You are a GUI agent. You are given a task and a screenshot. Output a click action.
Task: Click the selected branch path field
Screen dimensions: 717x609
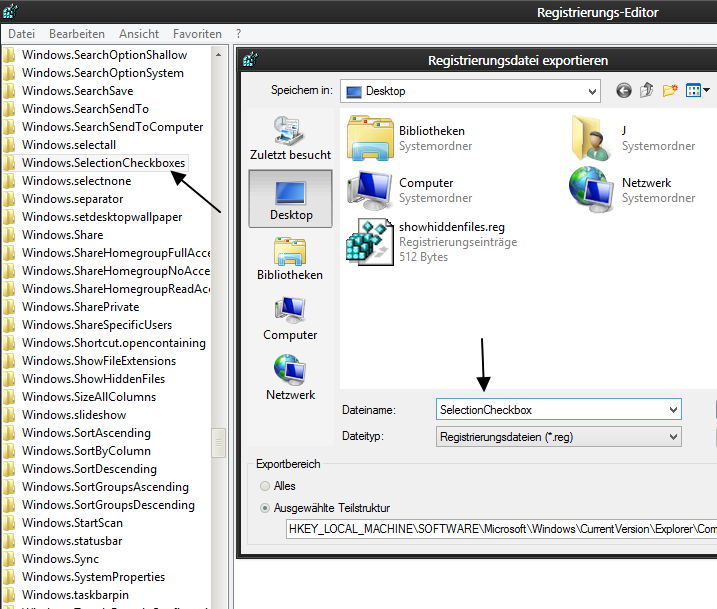pos(501,529)
